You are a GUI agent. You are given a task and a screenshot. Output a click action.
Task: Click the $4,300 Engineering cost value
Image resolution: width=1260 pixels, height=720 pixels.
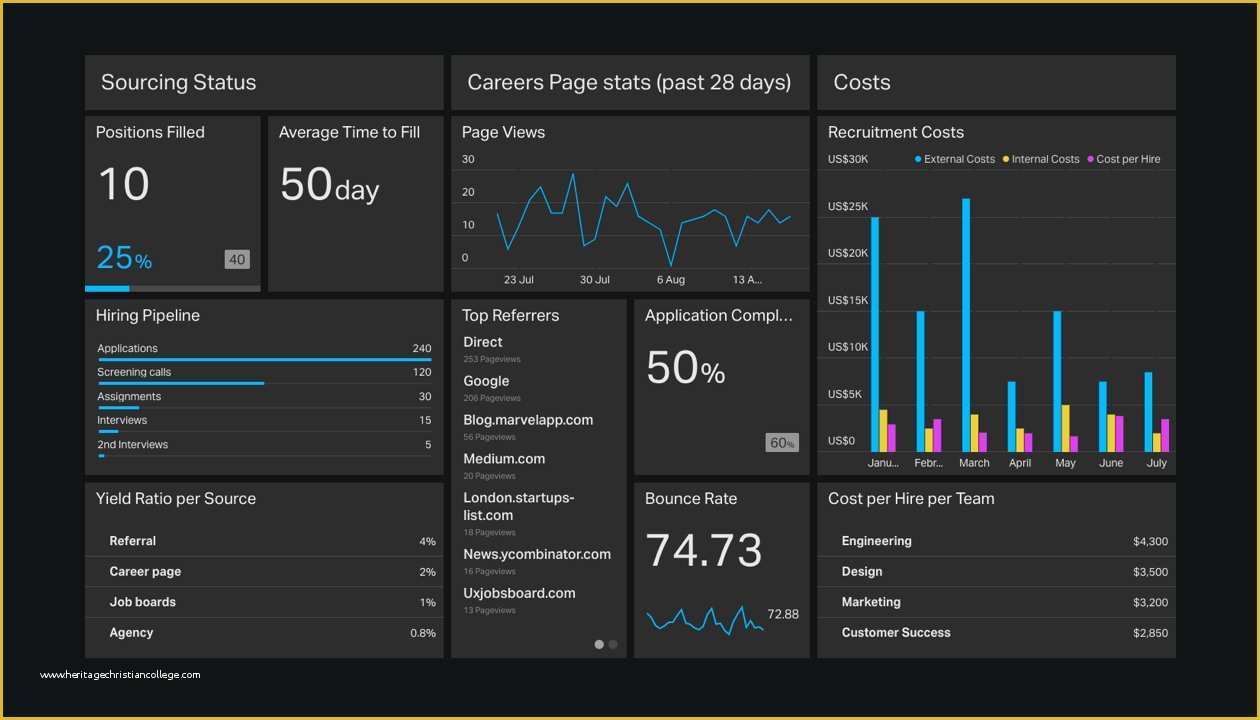[1150, 542]
